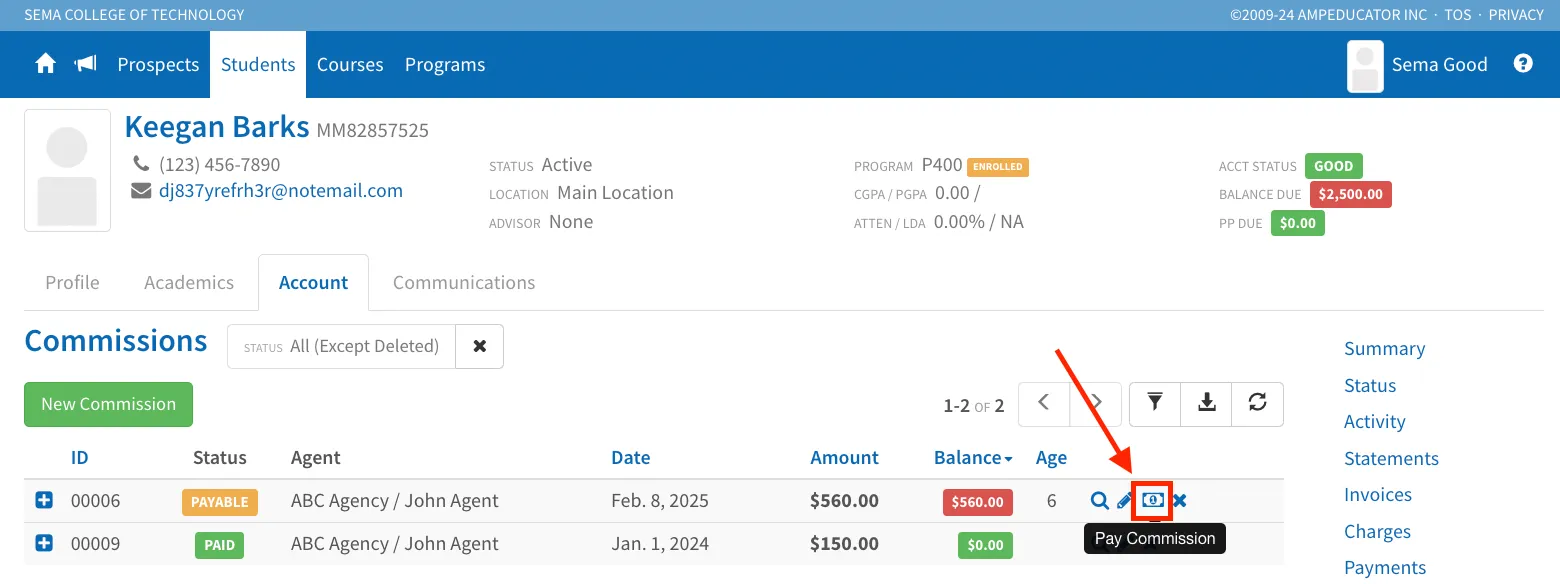Screen dimensions: 1560x584
Task: Click the Pay Commission icon for 00006
Action: (1153, 500)
